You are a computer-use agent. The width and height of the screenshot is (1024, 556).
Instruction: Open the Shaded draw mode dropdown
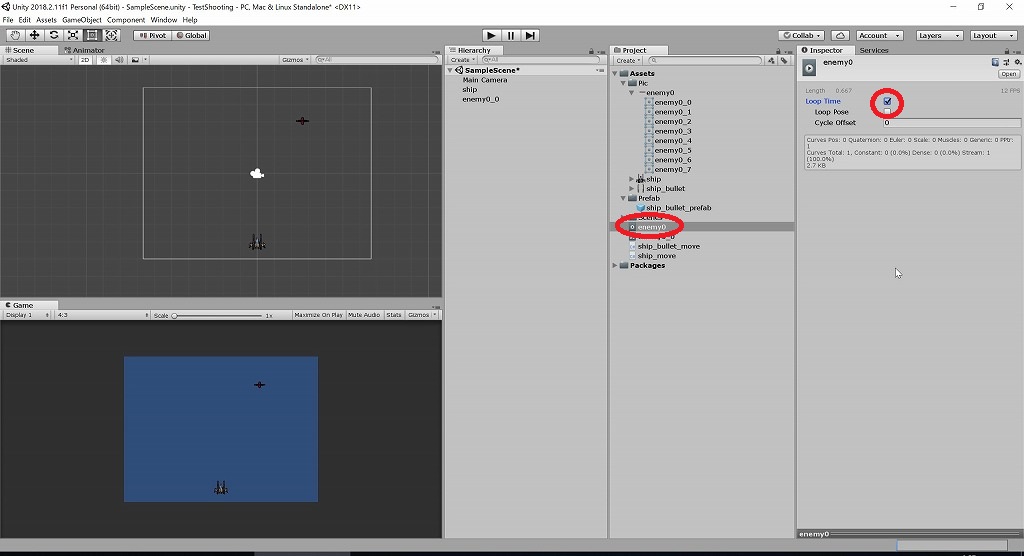click(x=38, y=59)
